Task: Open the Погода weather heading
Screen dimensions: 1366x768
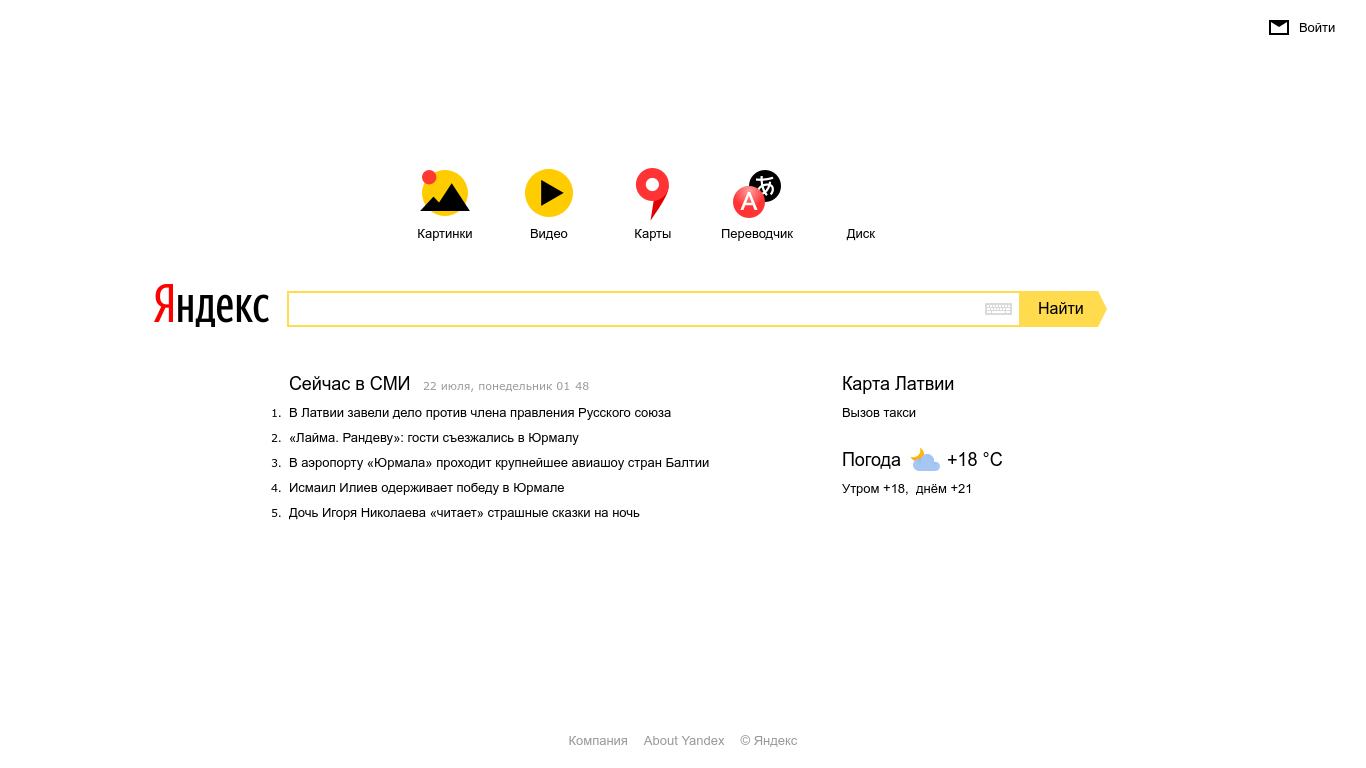Action: pos(871,460)
